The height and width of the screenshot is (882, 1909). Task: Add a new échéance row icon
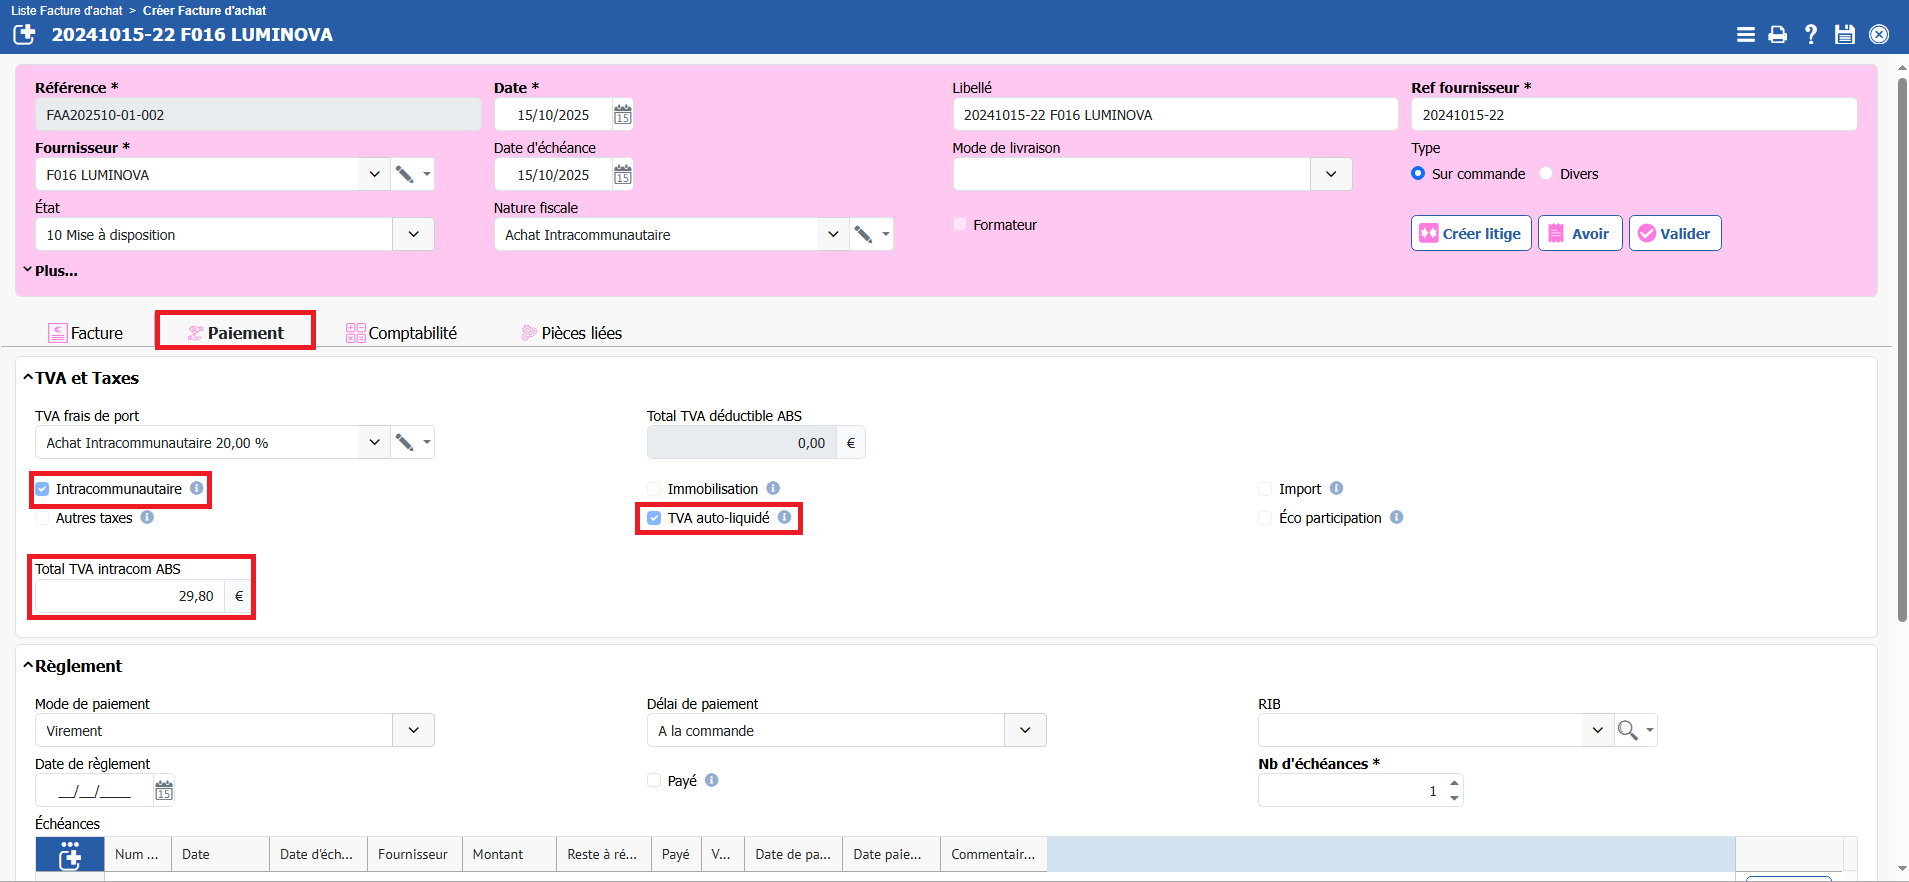[70, 855]
